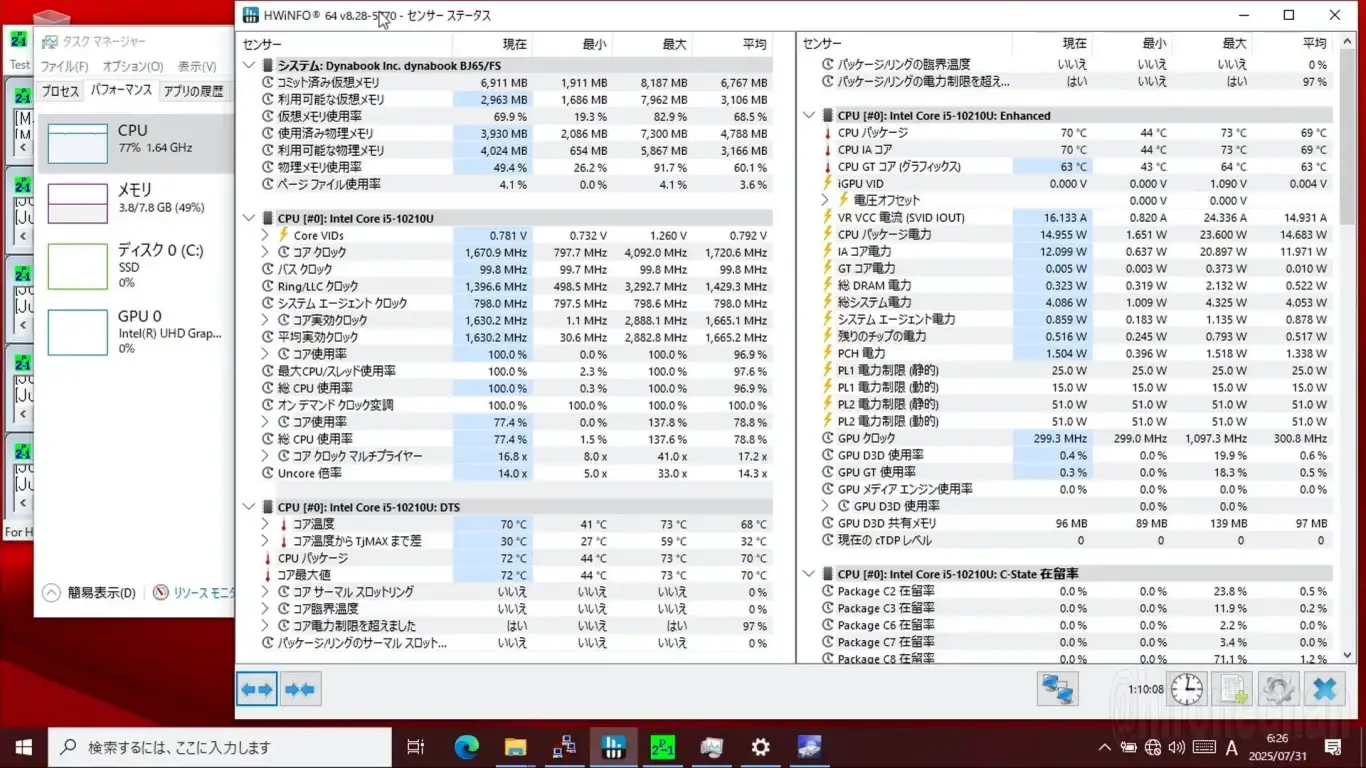Open the volume icon in system tray
Screen dimensions: 1366x768
[x=1177, y=747]
